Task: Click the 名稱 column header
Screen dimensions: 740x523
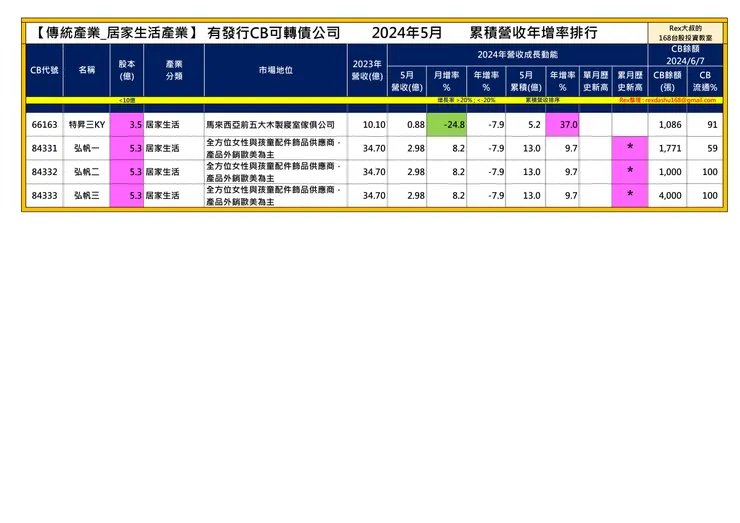Action: point(86,70)
